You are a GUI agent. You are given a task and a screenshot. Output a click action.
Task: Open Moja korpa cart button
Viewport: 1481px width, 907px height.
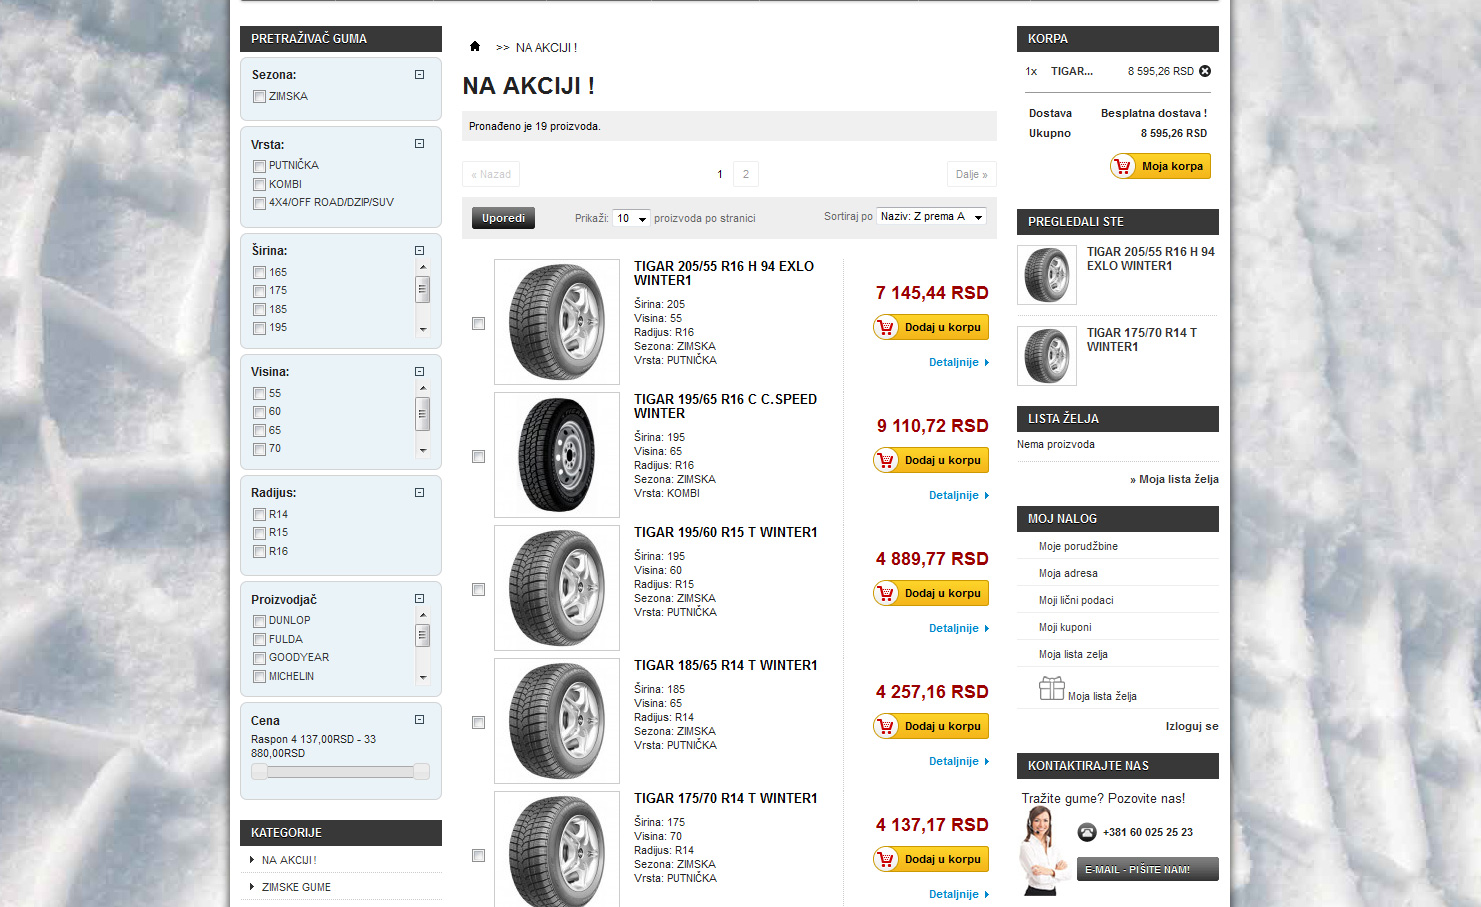1160,166
